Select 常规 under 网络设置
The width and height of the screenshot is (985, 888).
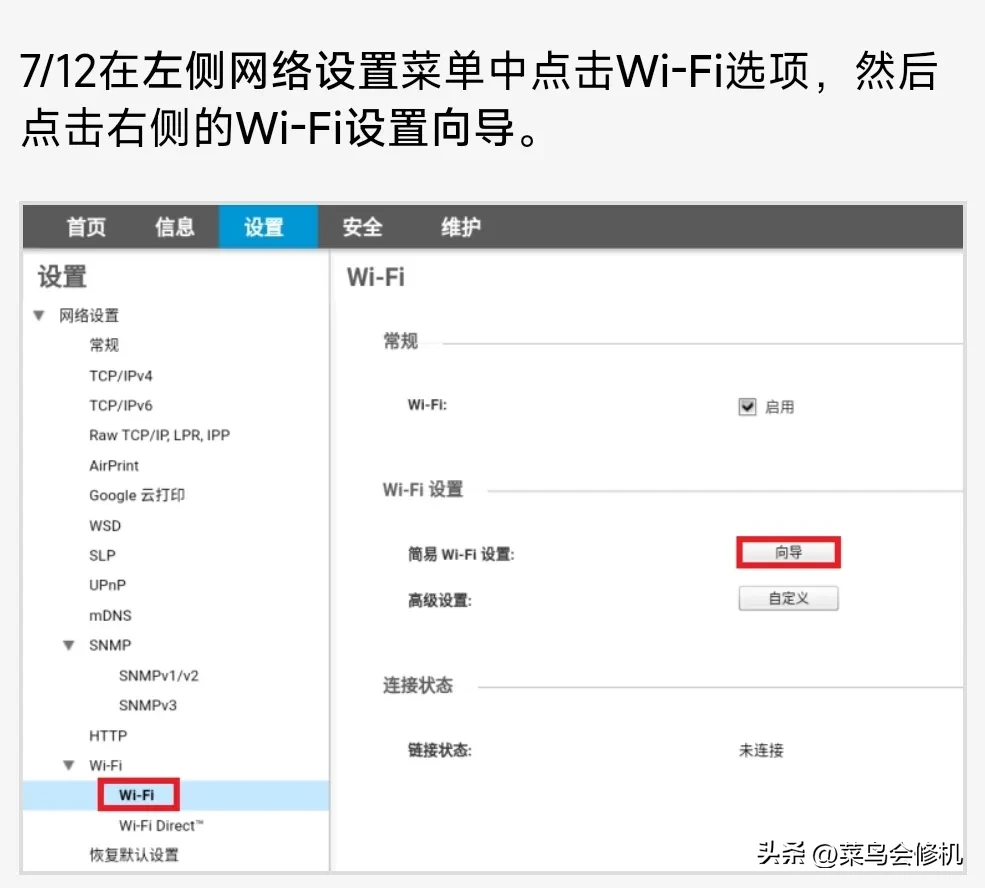(x=104, y=345)
